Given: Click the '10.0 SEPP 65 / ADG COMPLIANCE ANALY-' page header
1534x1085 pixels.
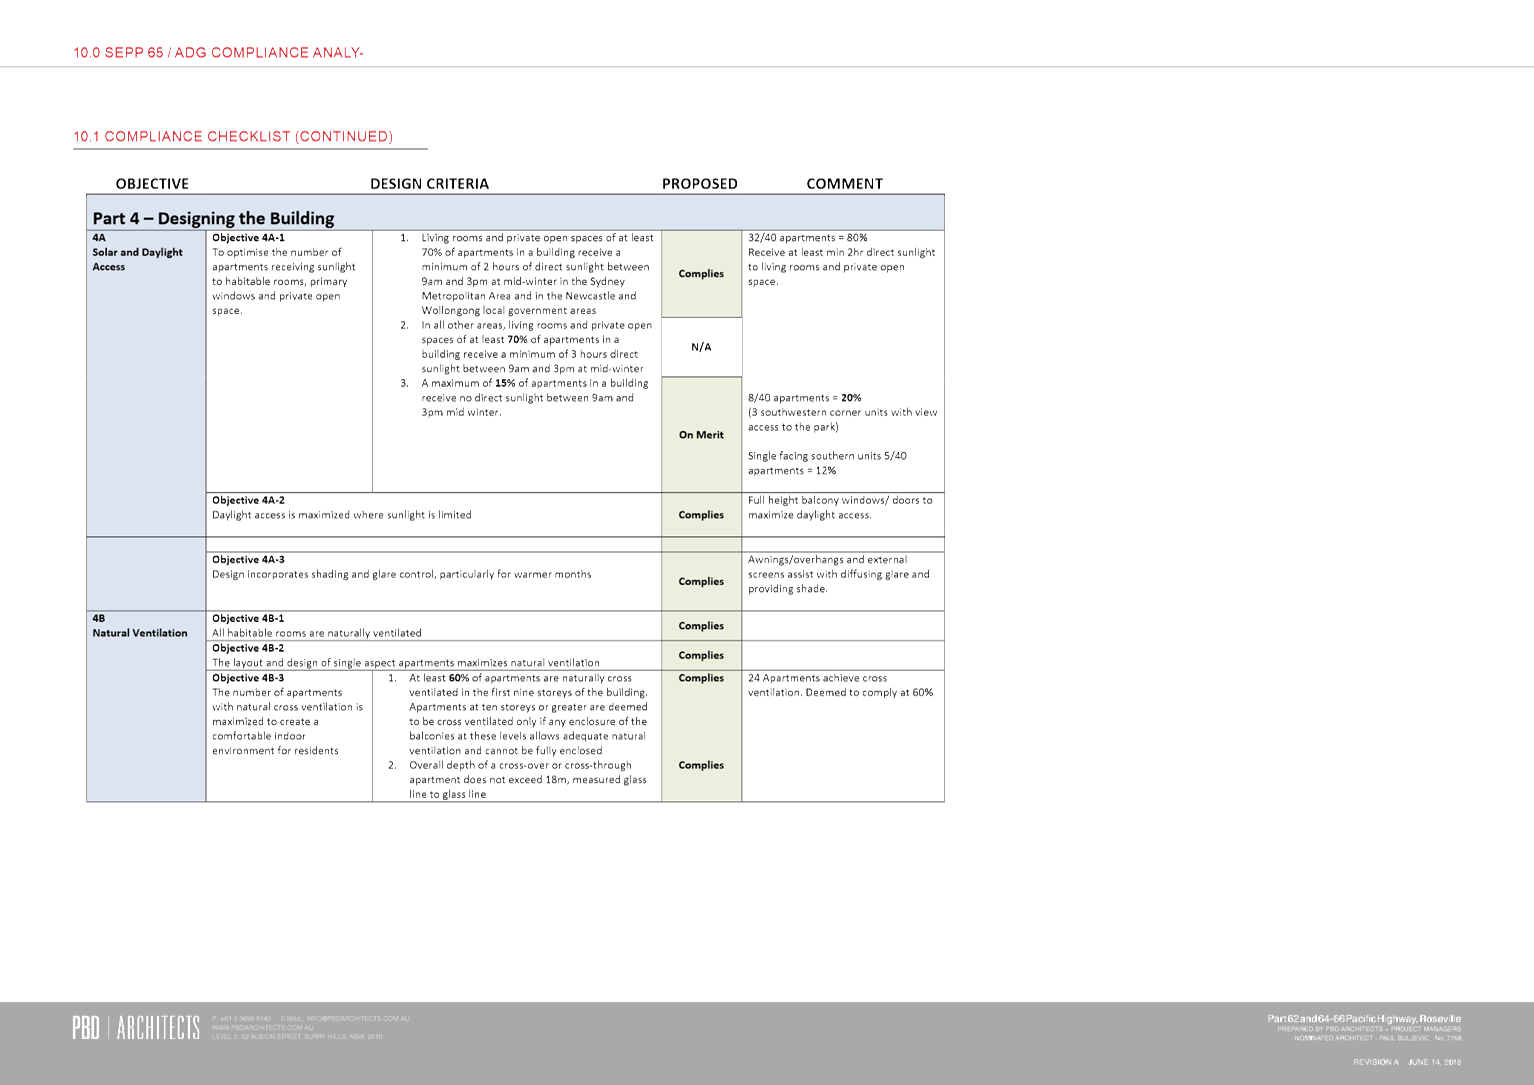Looking at the screenshot, I should [218, 53].
